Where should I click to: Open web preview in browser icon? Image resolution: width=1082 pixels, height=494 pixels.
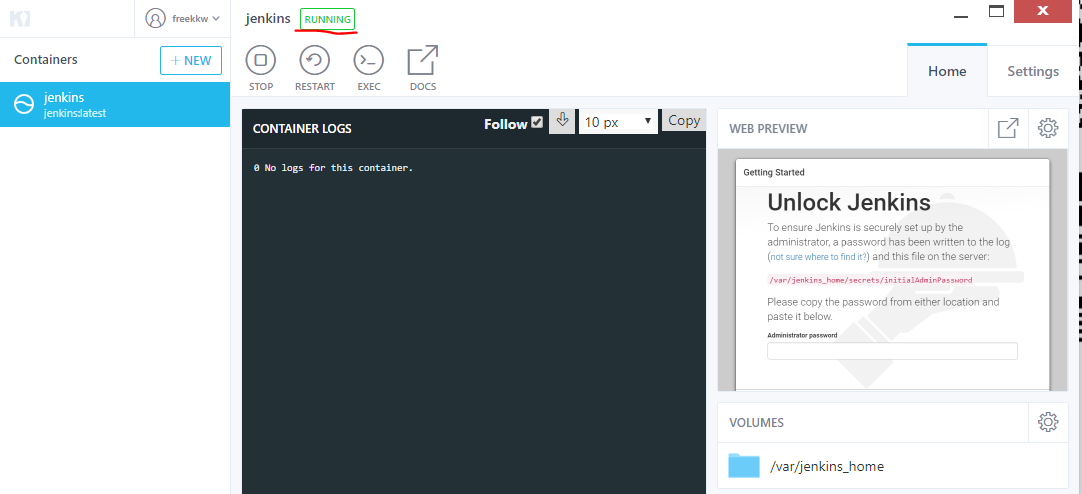pos(1007,128)
